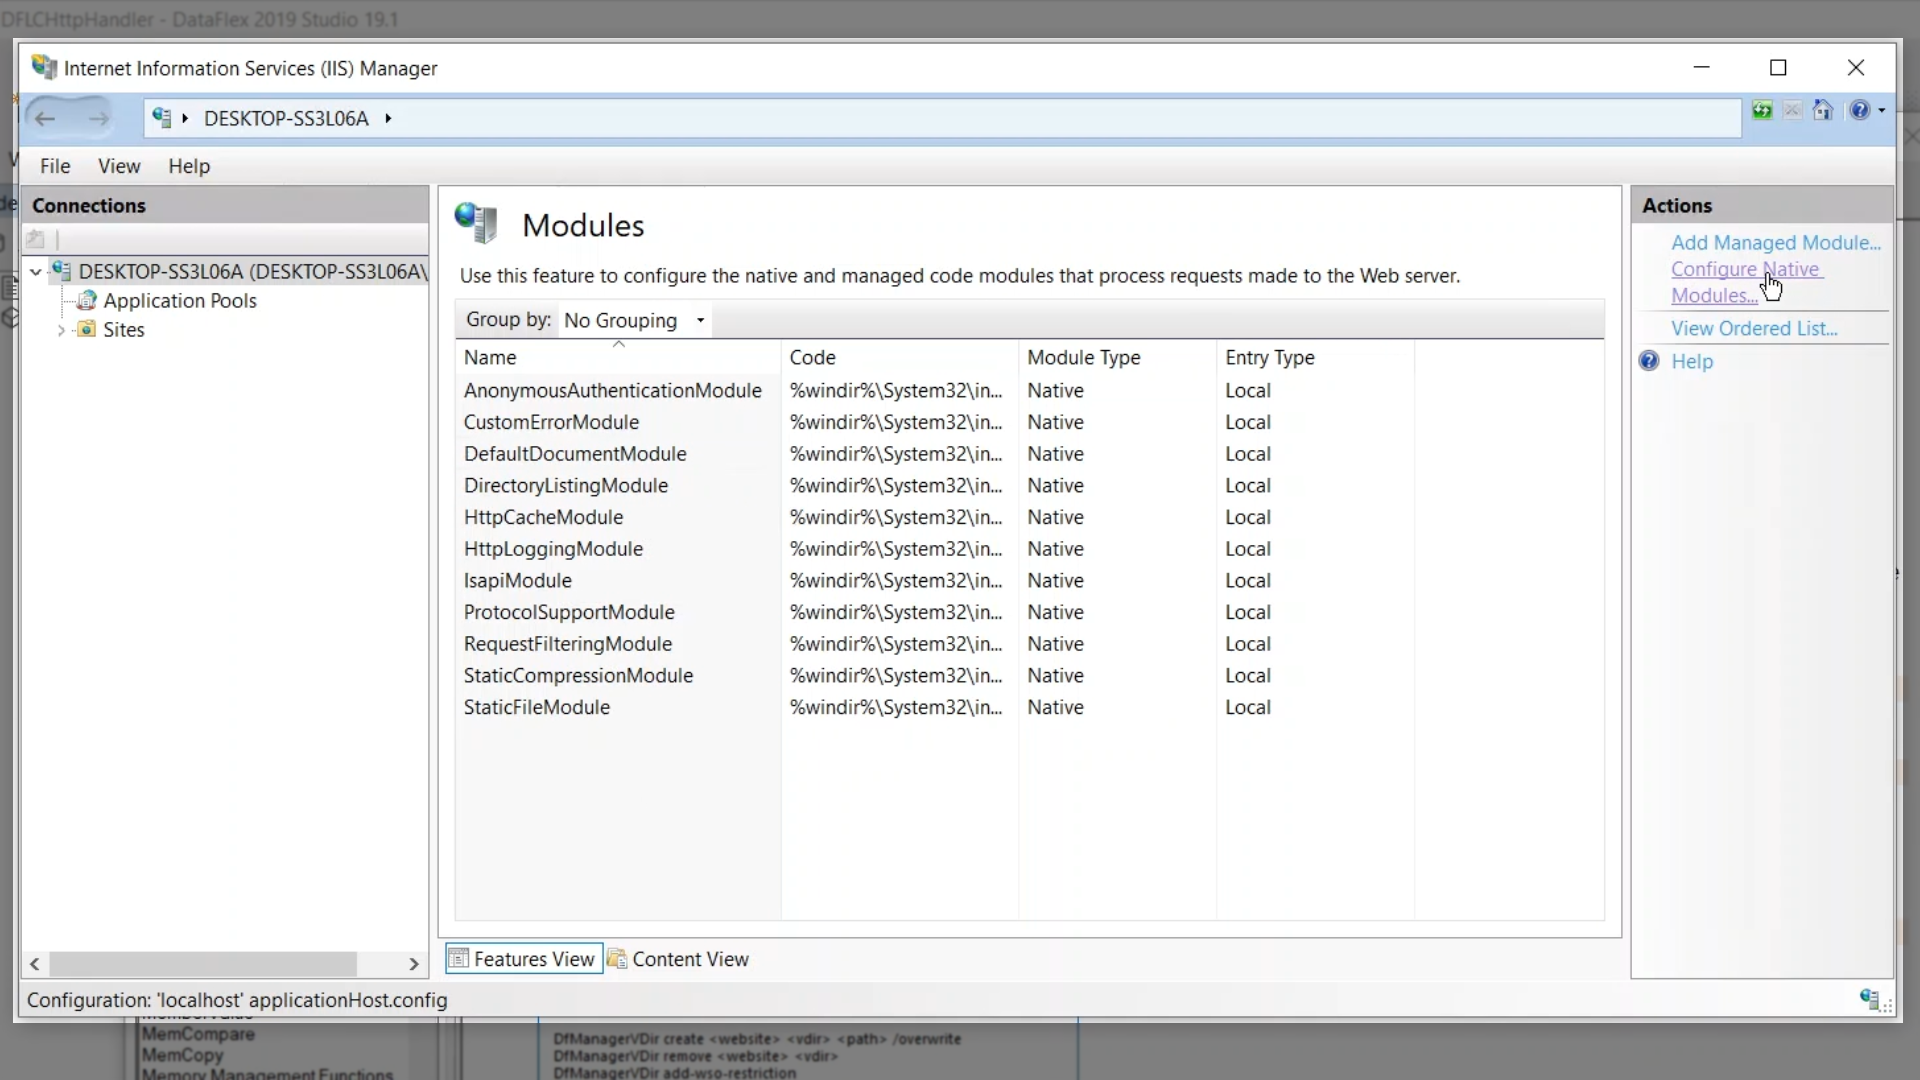
Task: Click the server icon in address bar
Action: [x=162, y=118]
